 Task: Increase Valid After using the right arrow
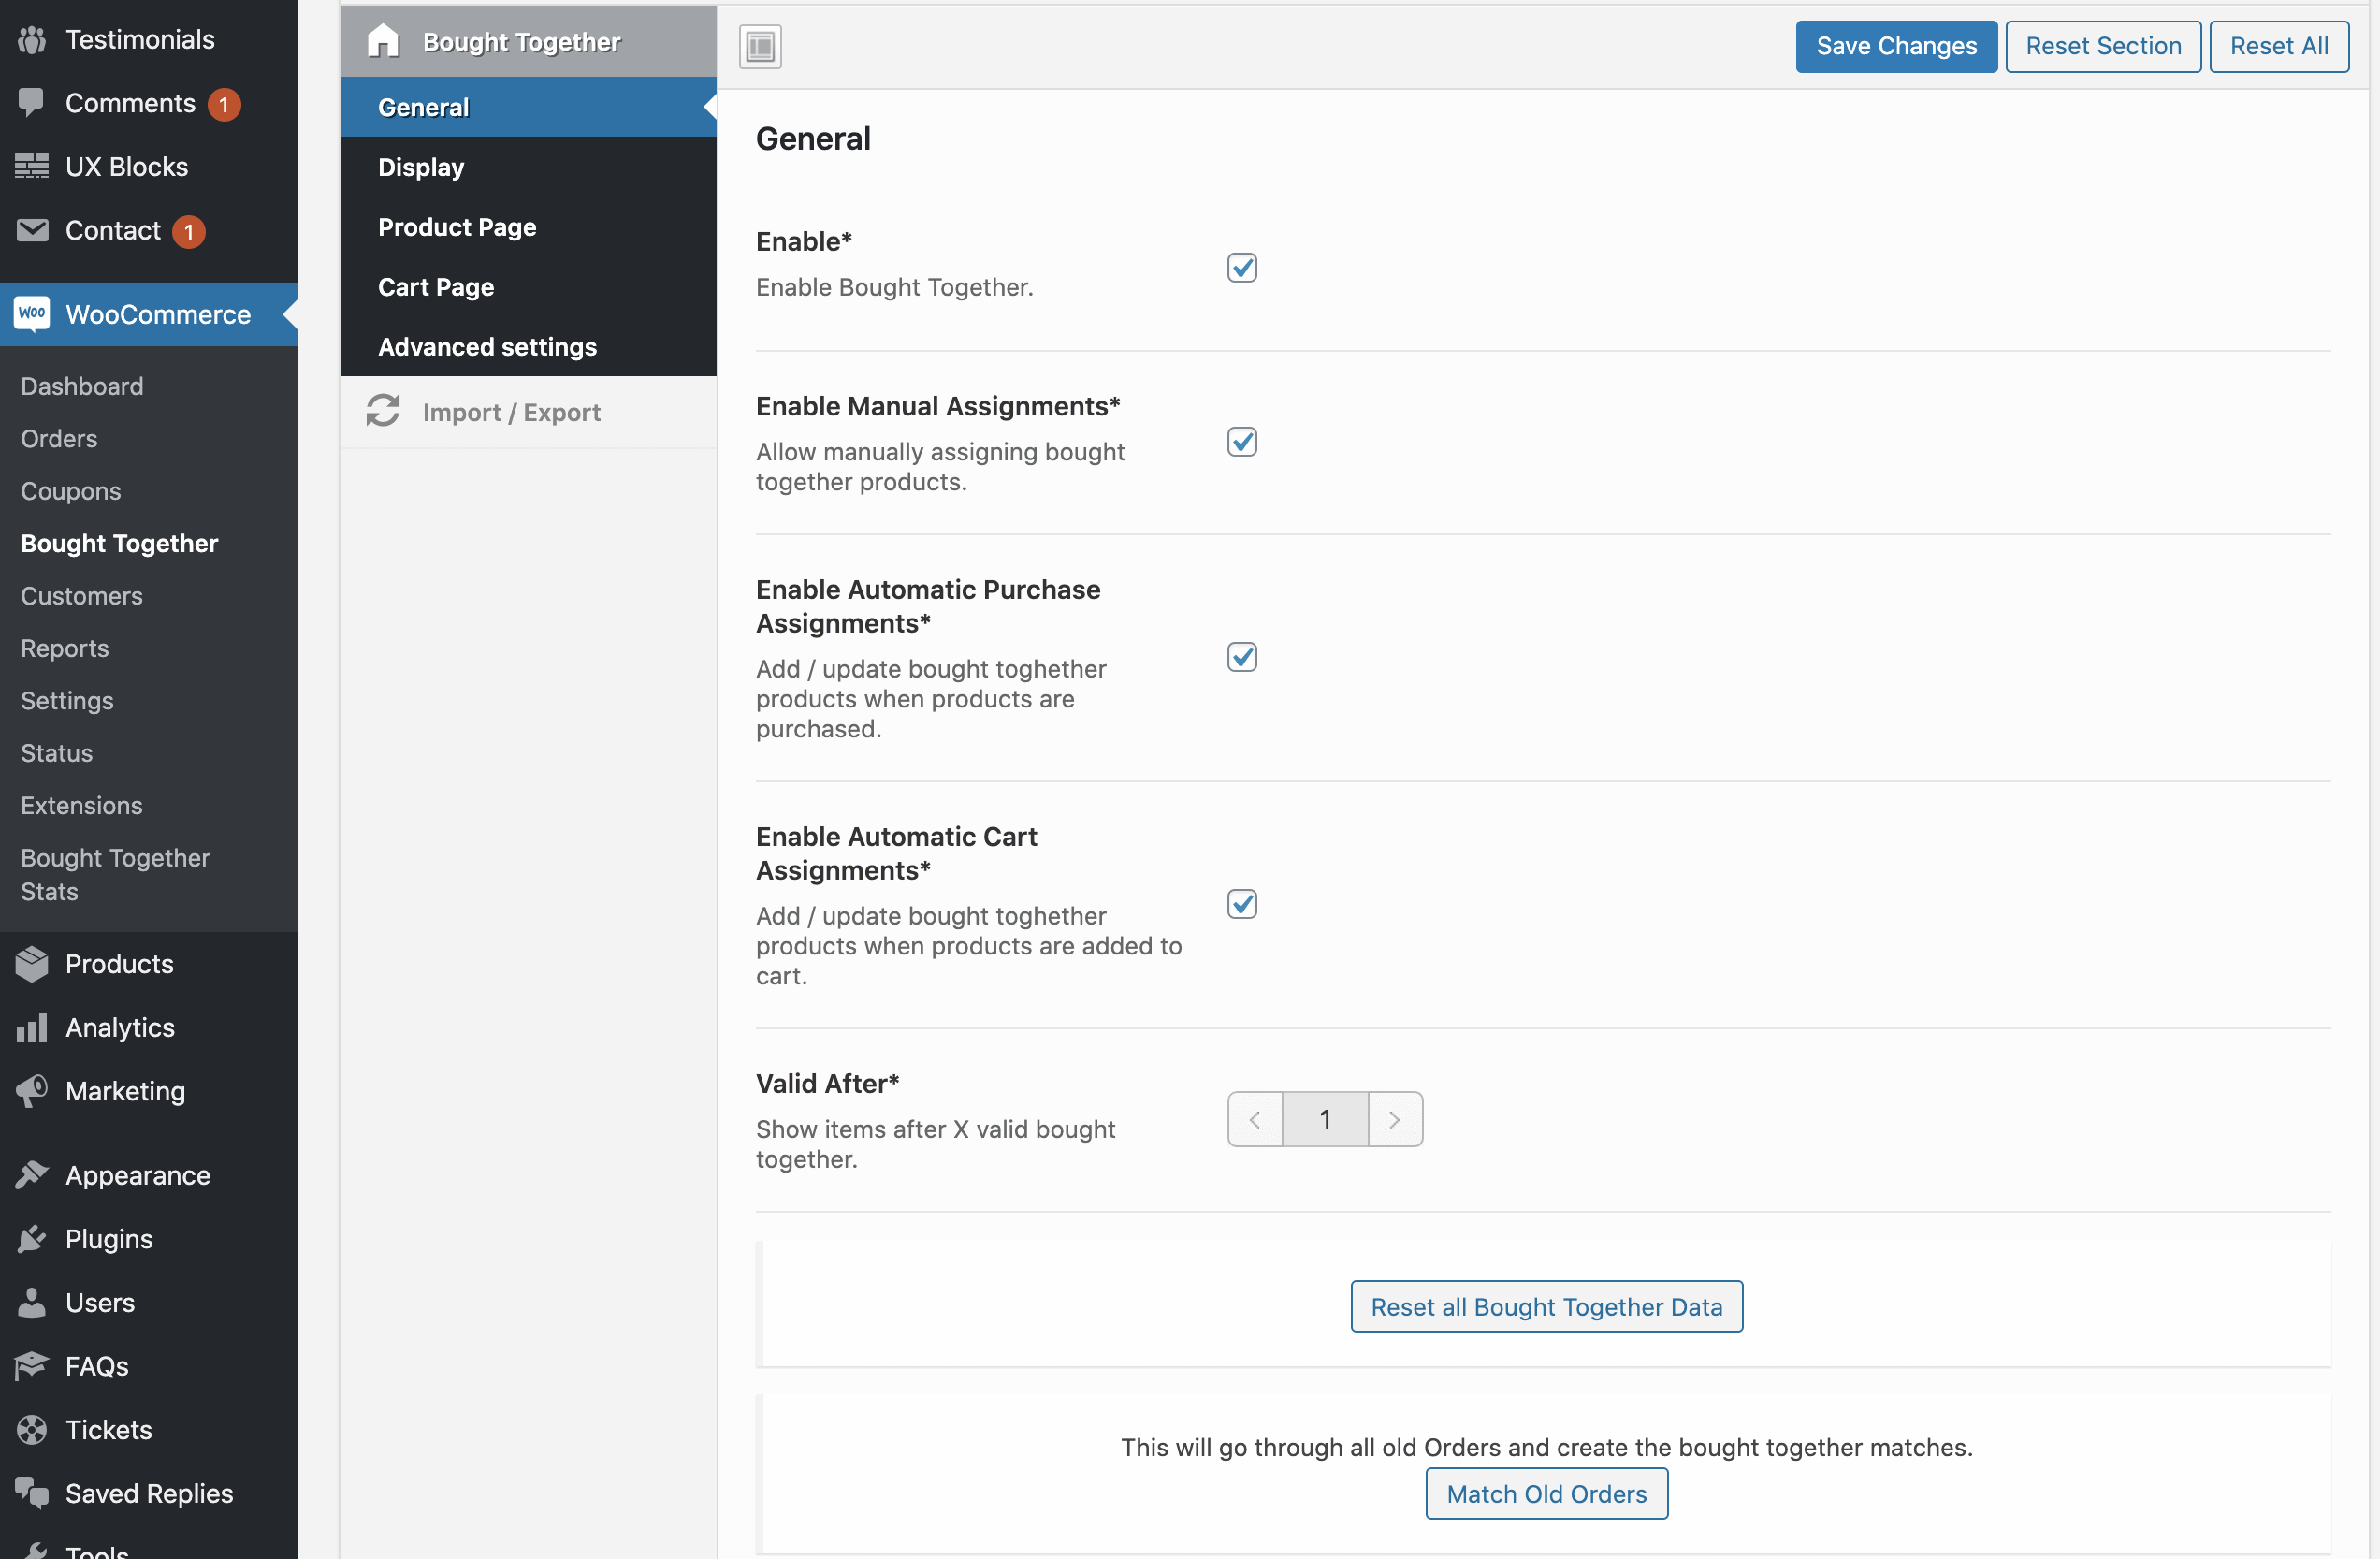click(x=1395, y=1119)
